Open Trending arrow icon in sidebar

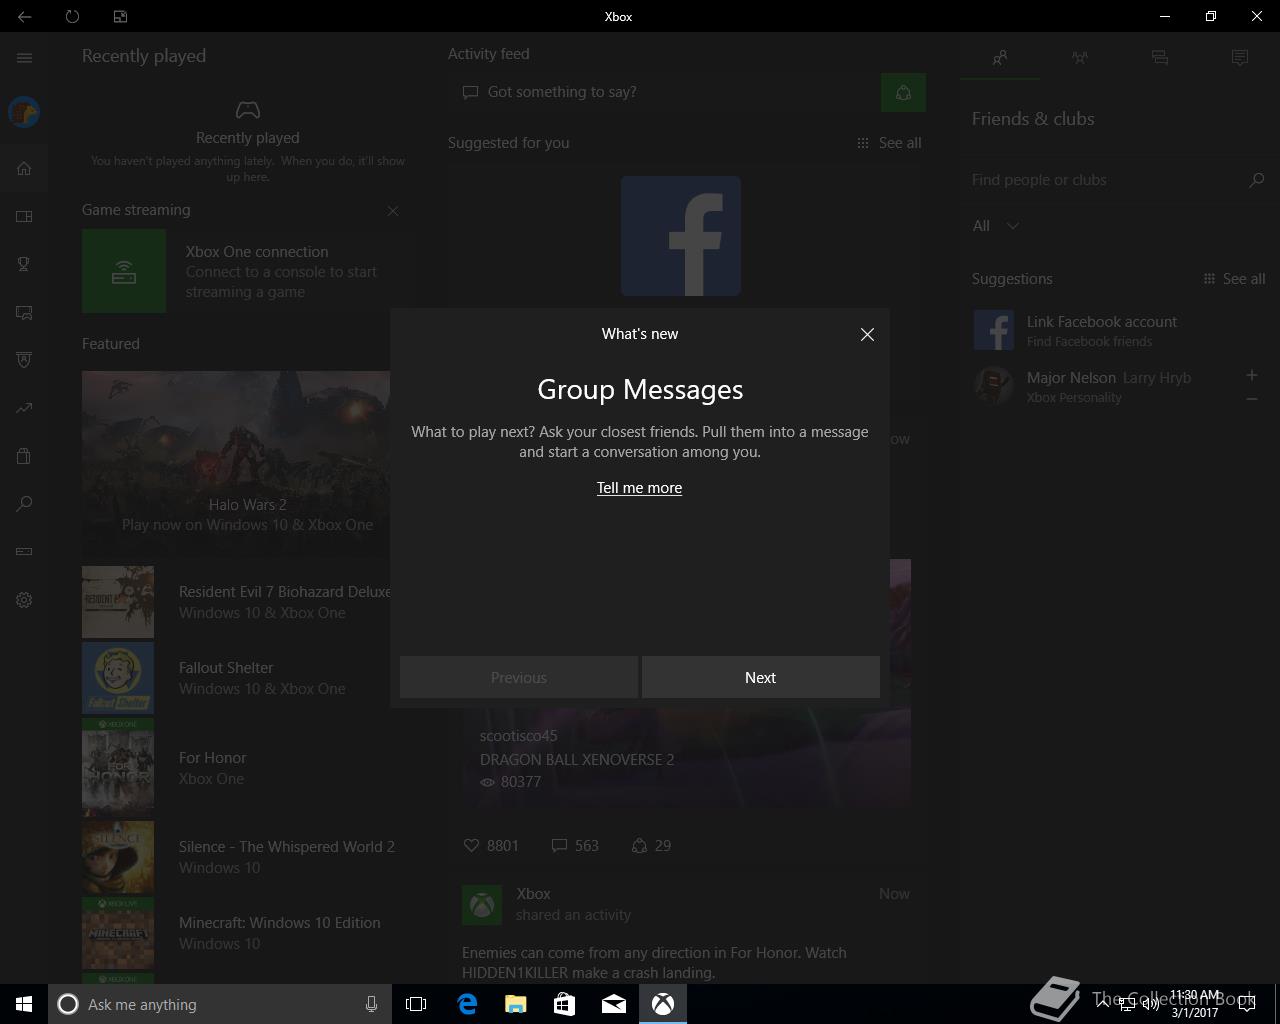[x=24, y=408]
